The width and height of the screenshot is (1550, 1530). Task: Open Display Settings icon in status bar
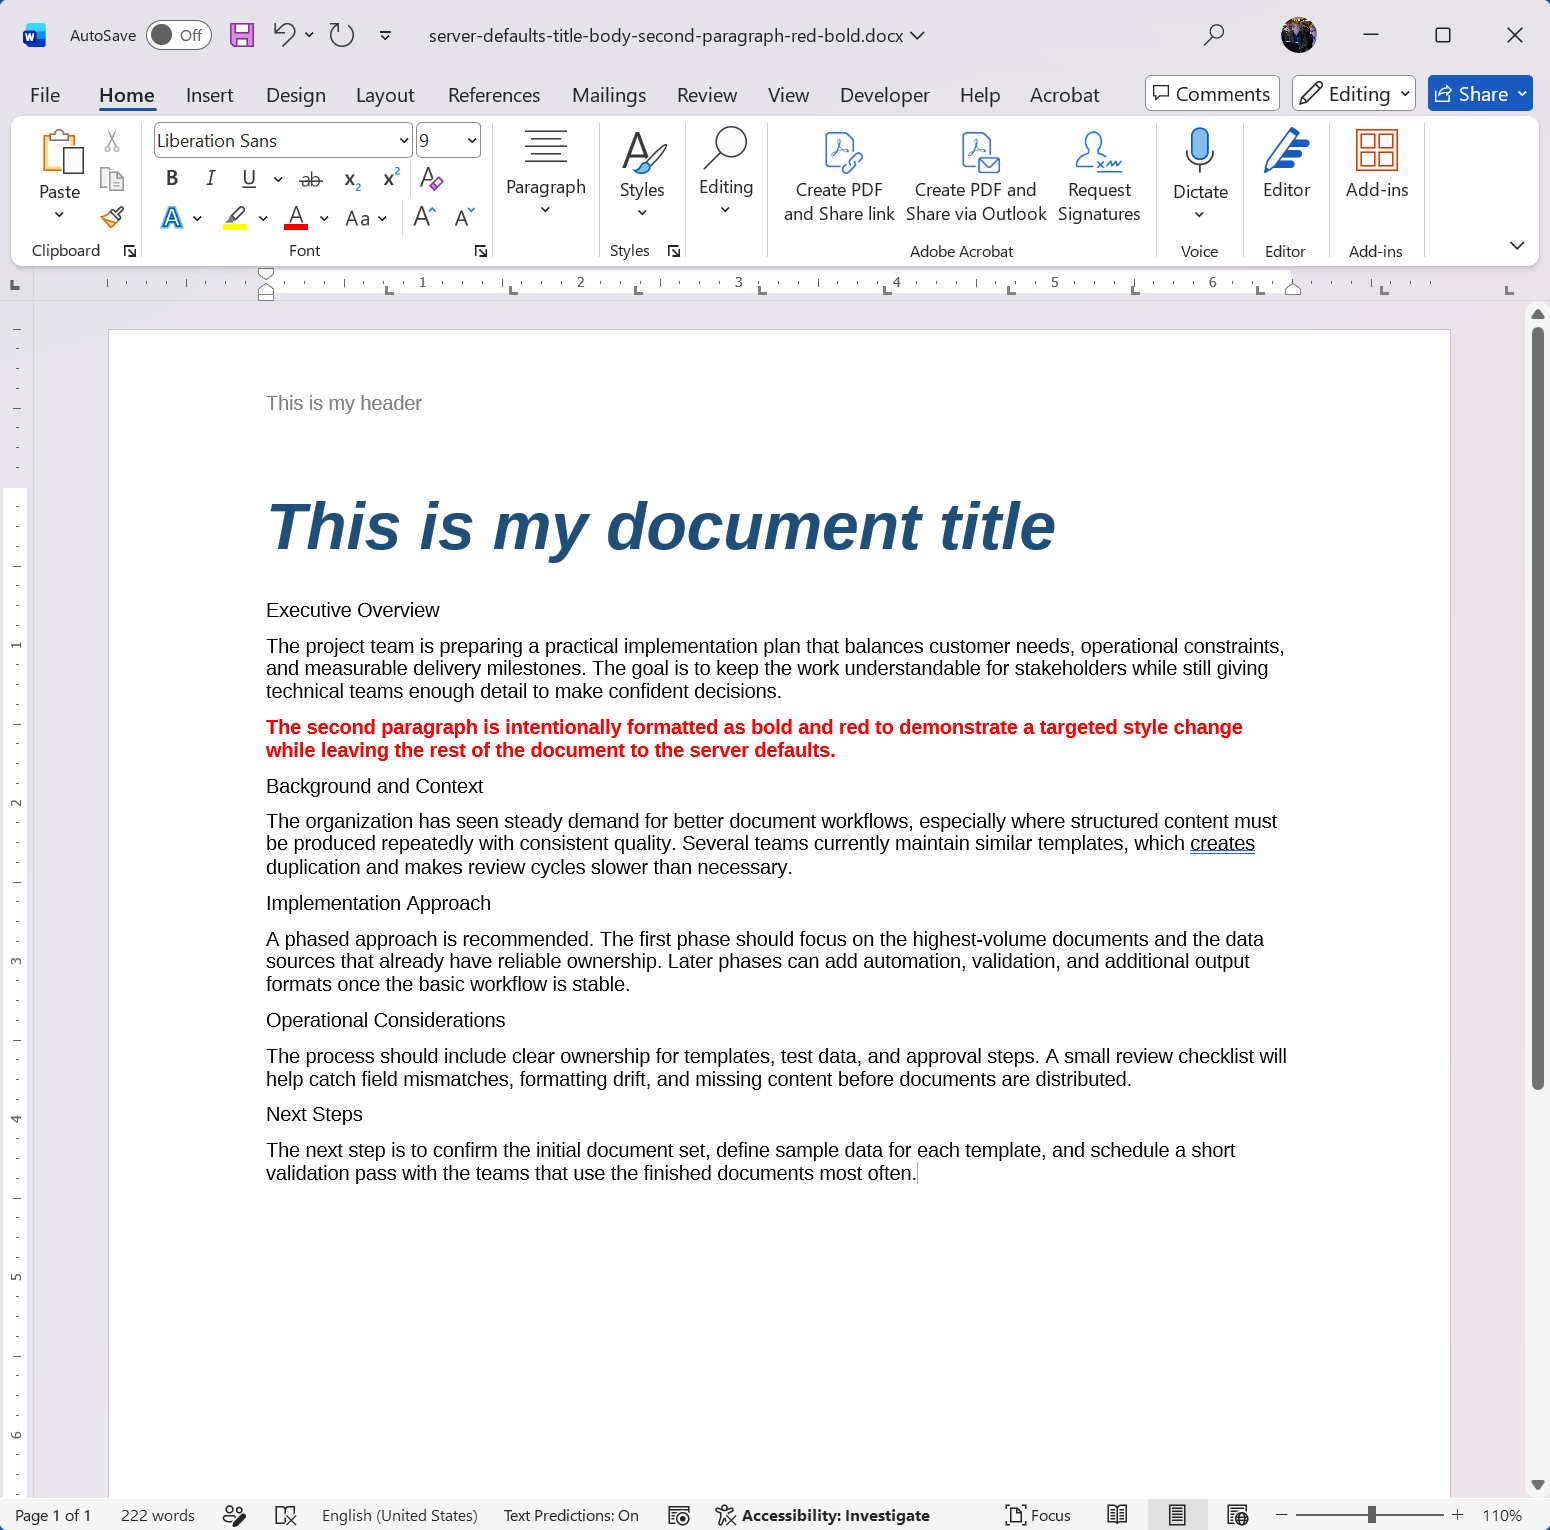click(x=679, y=1515)
